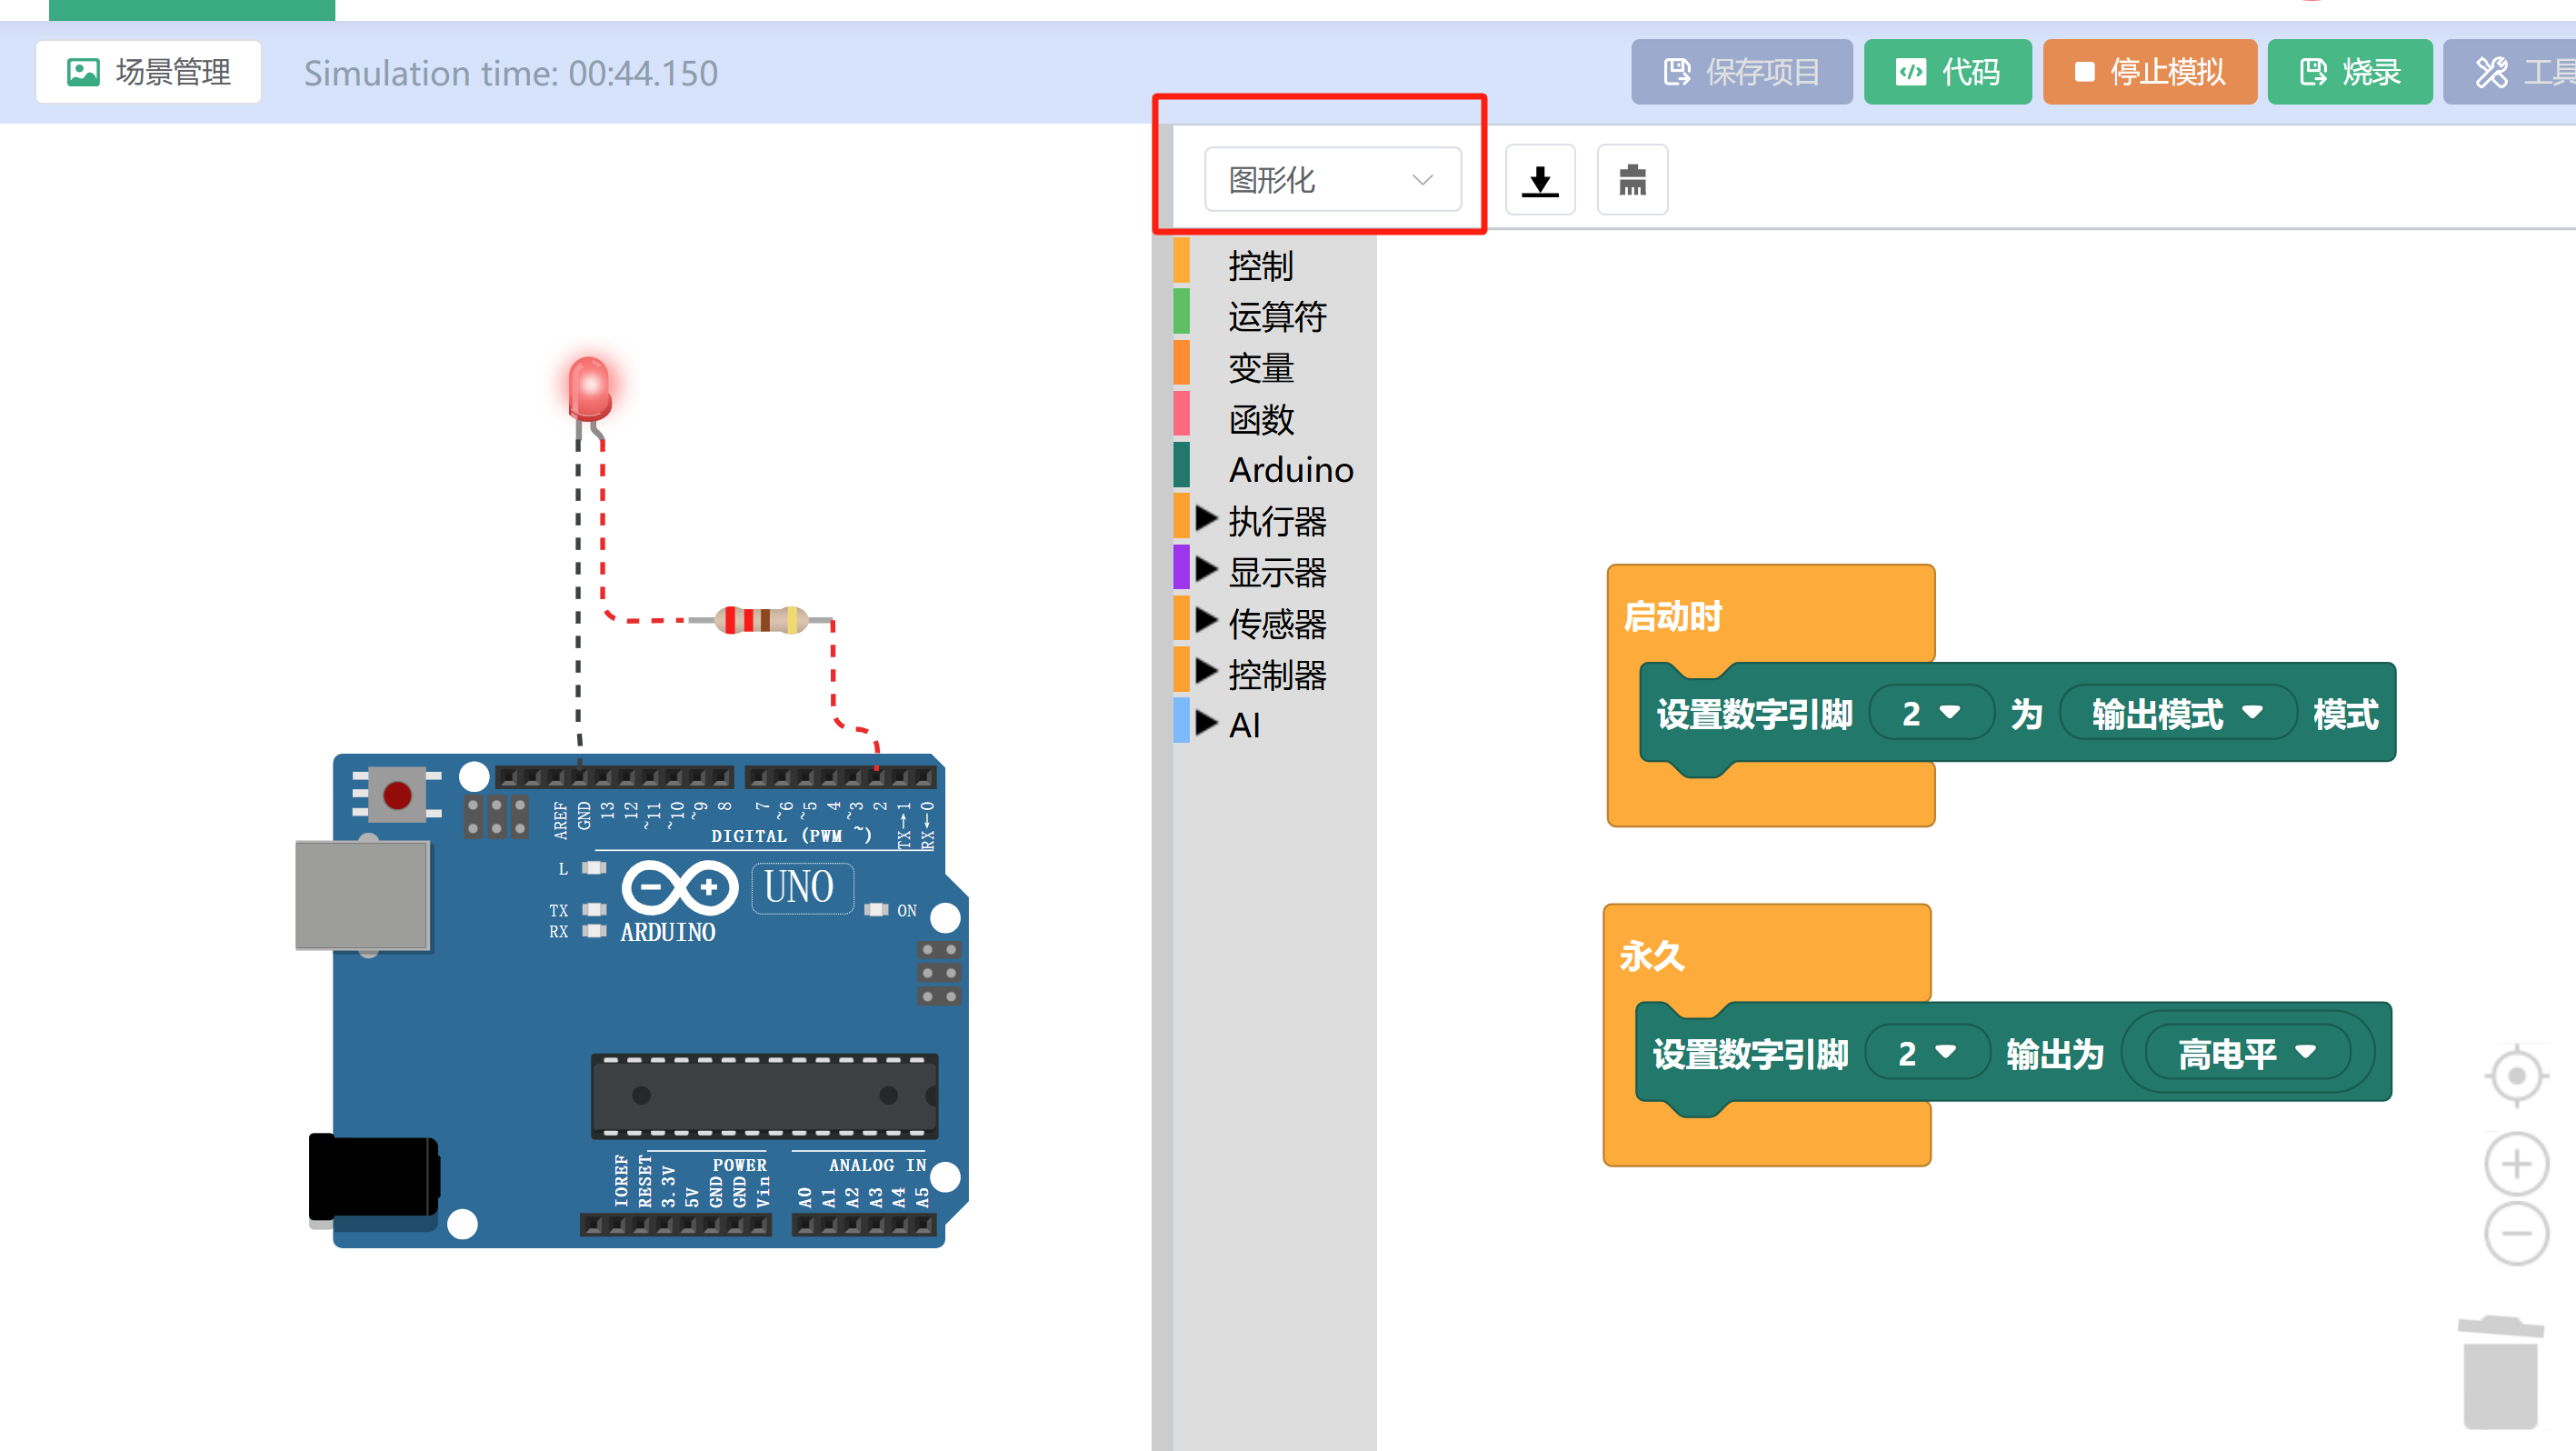Click the download arrow icon
Viewport: 2576px width, 1451px height.
[x=1539, y=180]
